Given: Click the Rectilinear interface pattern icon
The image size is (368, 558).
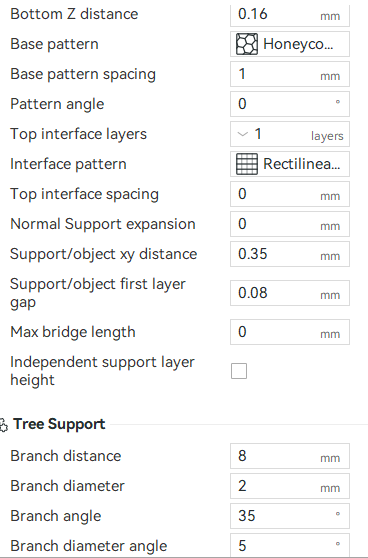Looking at the screenshot, I should tap(247, 164).
